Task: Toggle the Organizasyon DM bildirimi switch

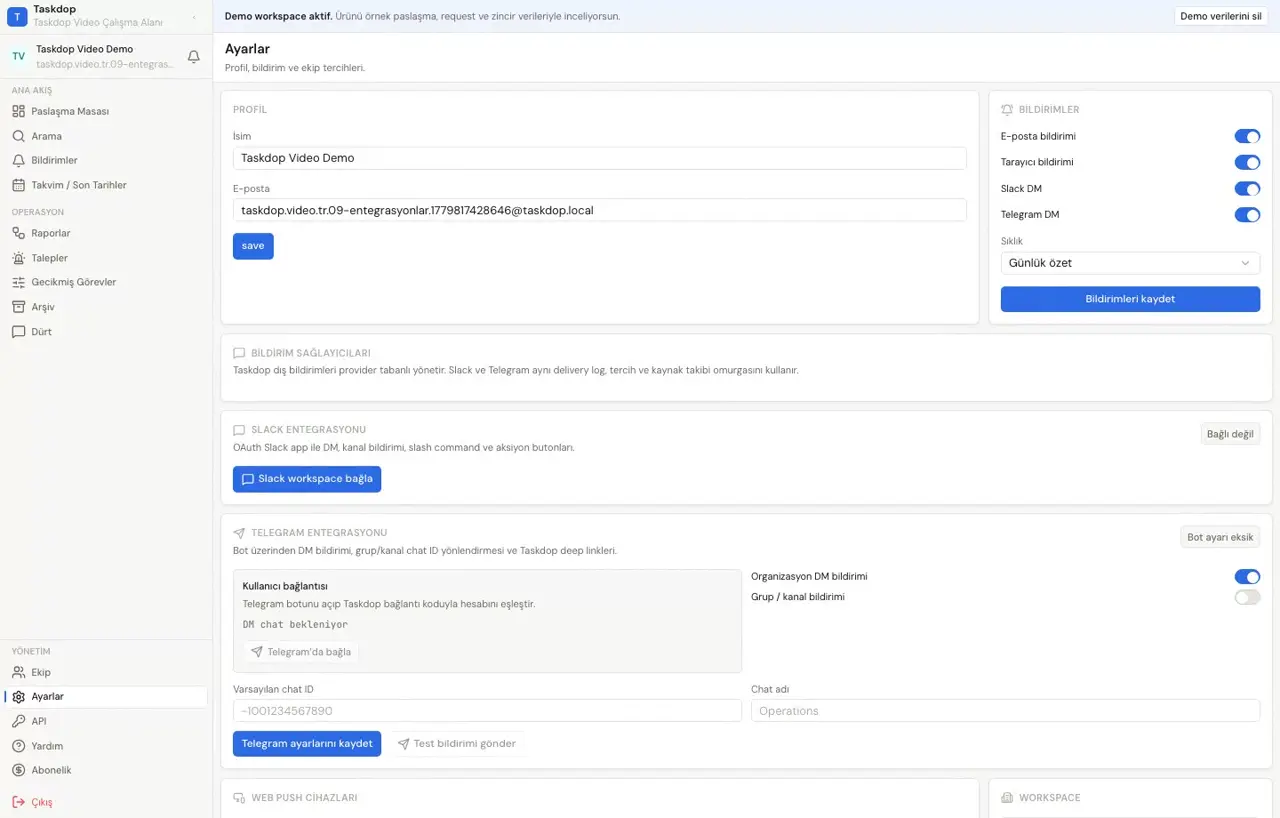Action: (x=1247, y=577)
